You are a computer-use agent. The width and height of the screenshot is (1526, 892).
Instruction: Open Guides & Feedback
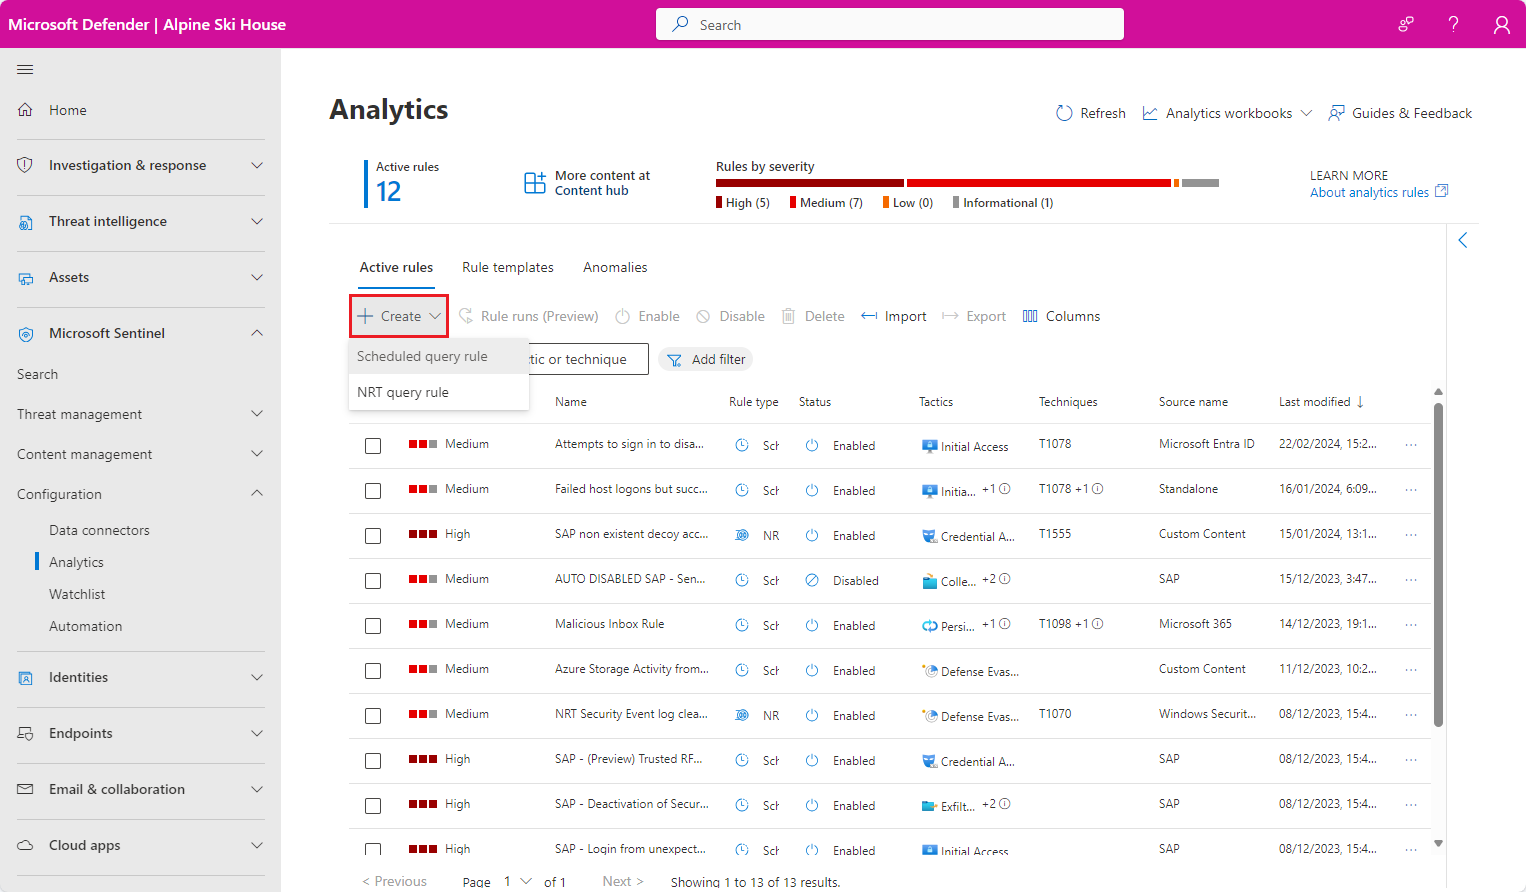(x=1400, y=113)
